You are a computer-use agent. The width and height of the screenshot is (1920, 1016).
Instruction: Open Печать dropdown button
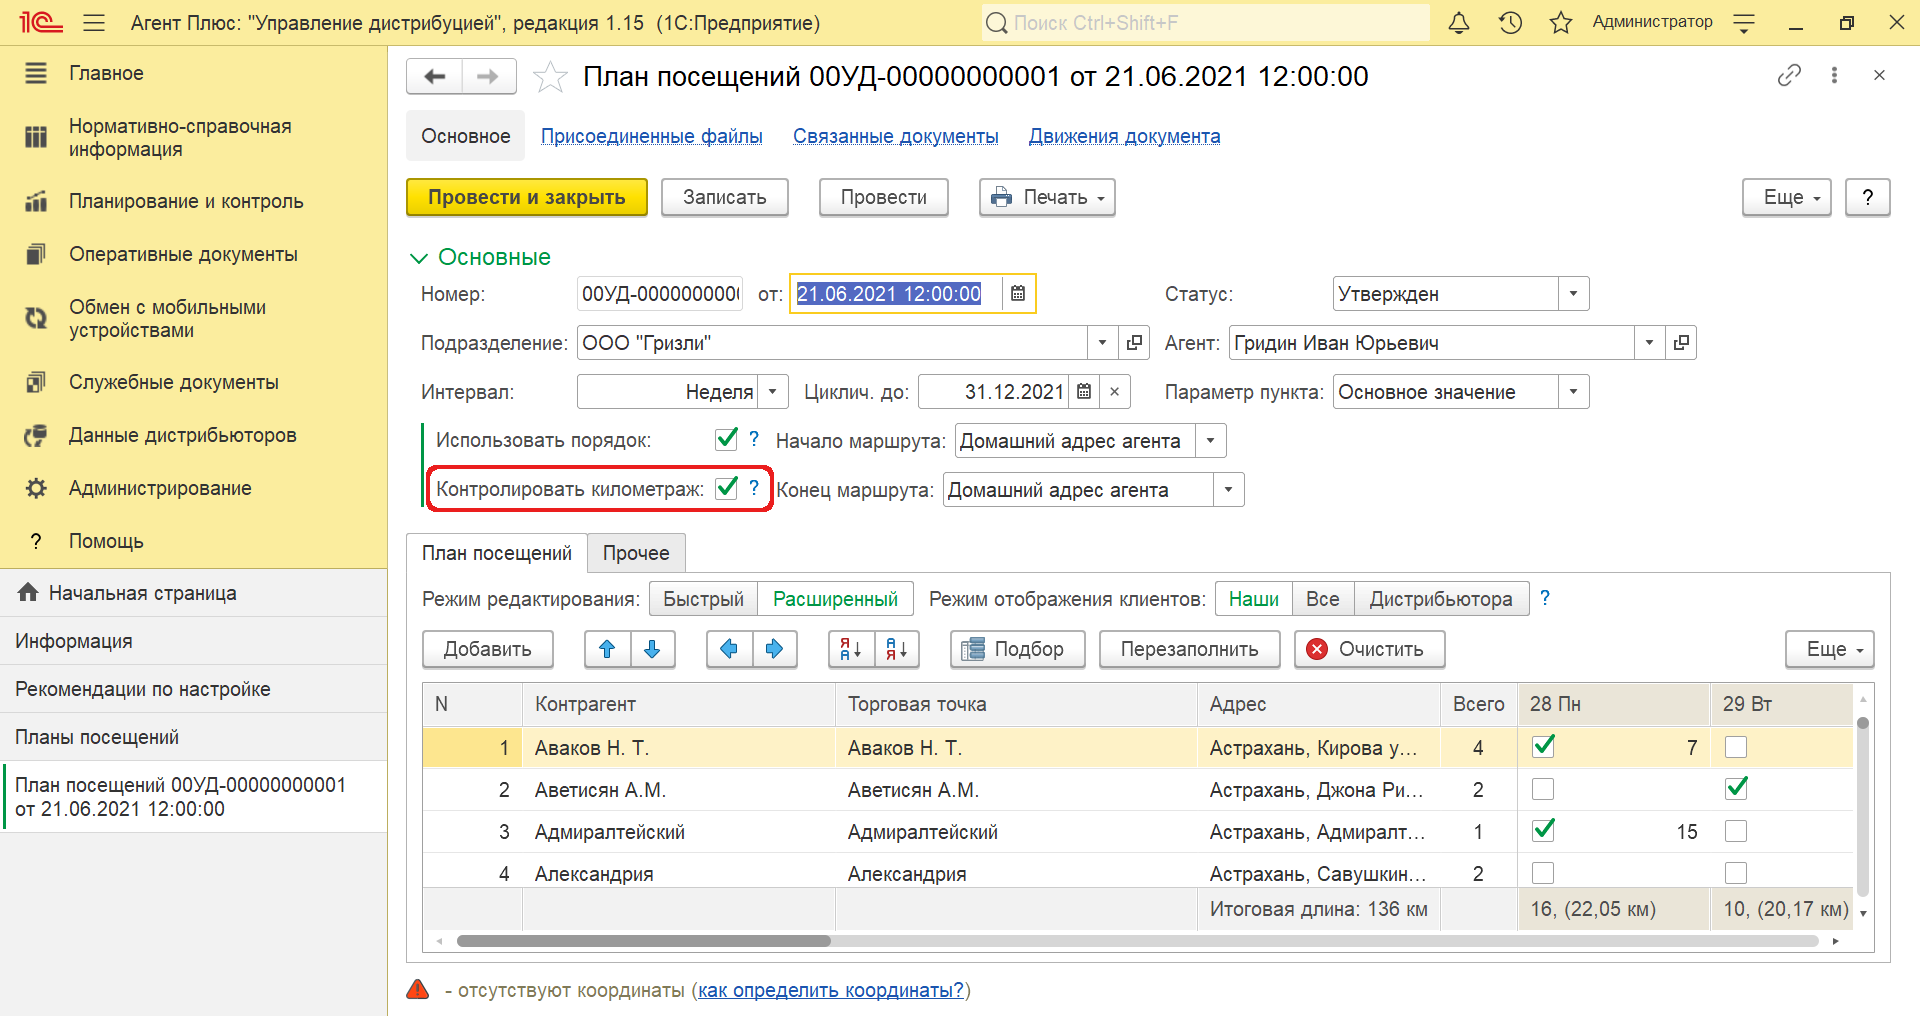(1047, 197)
